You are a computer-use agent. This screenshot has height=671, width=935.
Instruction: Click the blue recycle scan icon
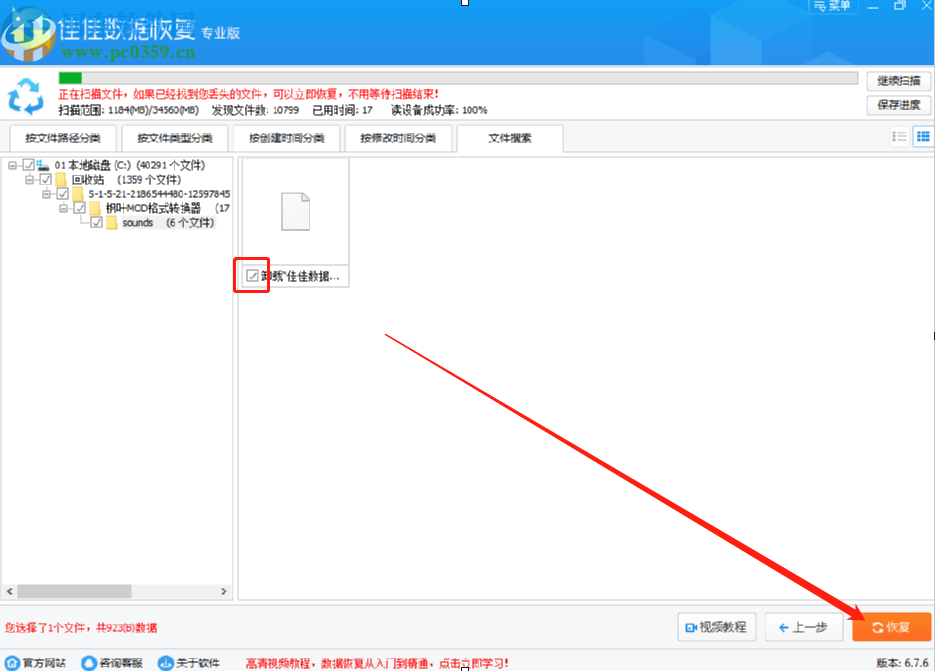click(26, 97)
